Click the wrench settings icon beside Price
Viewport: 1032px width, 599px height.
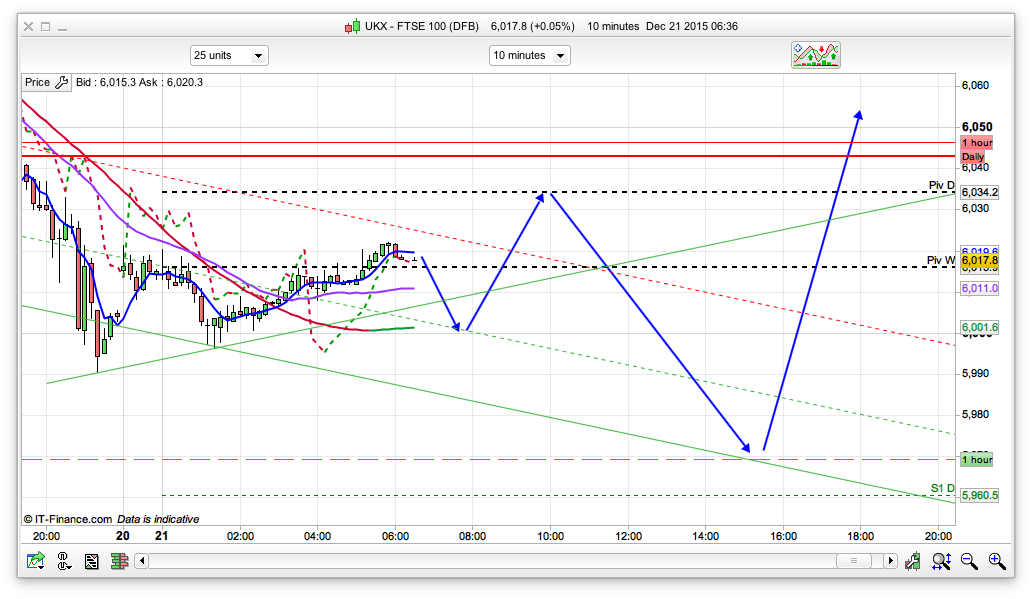click(x=61, y=83)
